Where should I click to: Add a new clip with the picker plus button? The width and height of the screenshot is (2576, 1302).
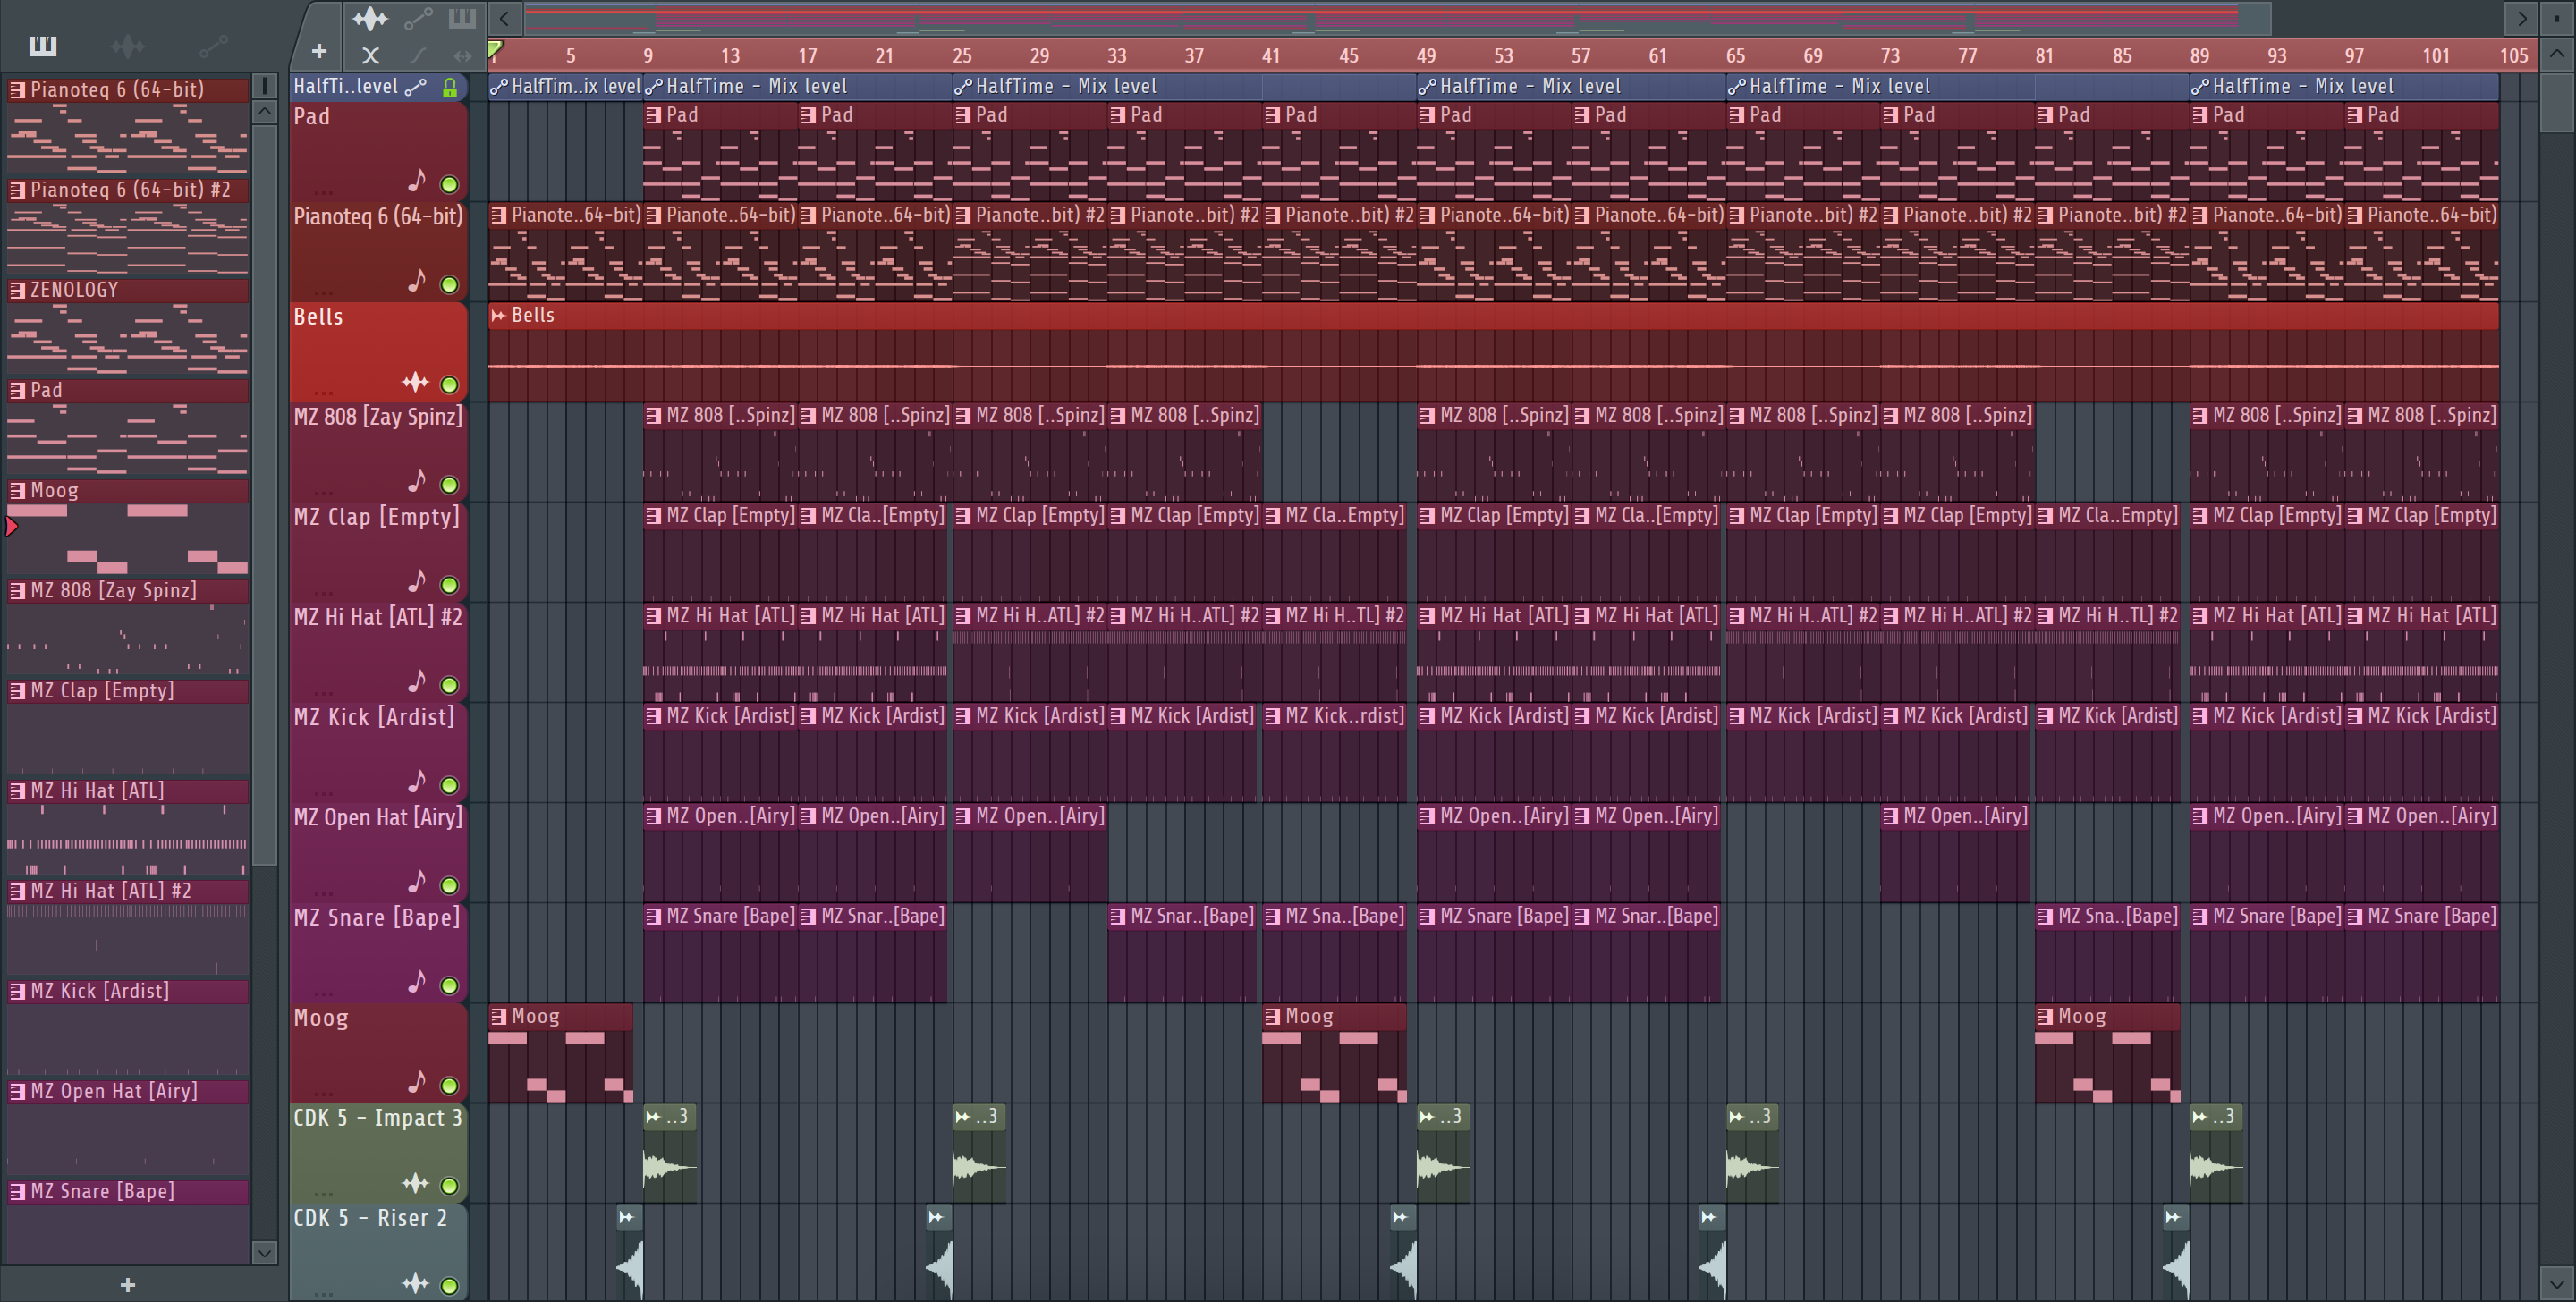coord(127,1285)
